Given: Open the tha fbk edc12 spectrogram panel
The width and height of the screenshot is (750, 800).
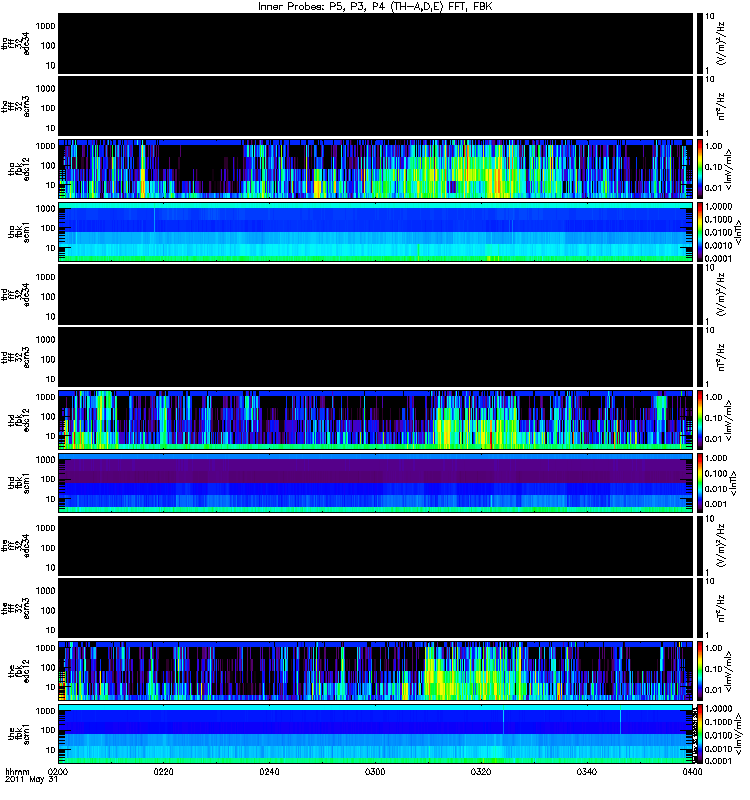Looking at the screenshot, I should click(376, 170).
